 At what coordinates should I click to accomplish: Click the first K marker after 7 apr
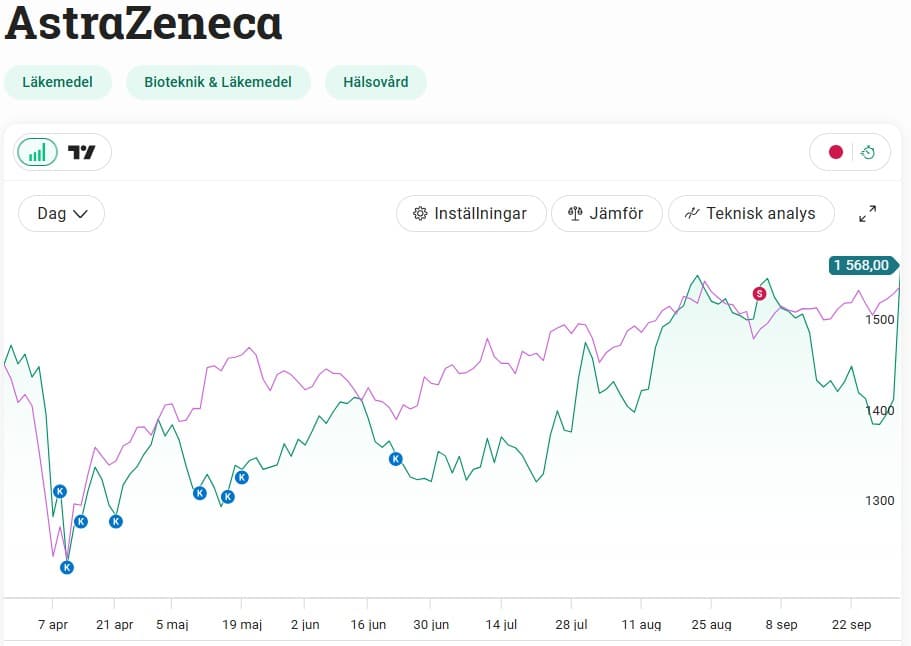click(x=60, y=491)
